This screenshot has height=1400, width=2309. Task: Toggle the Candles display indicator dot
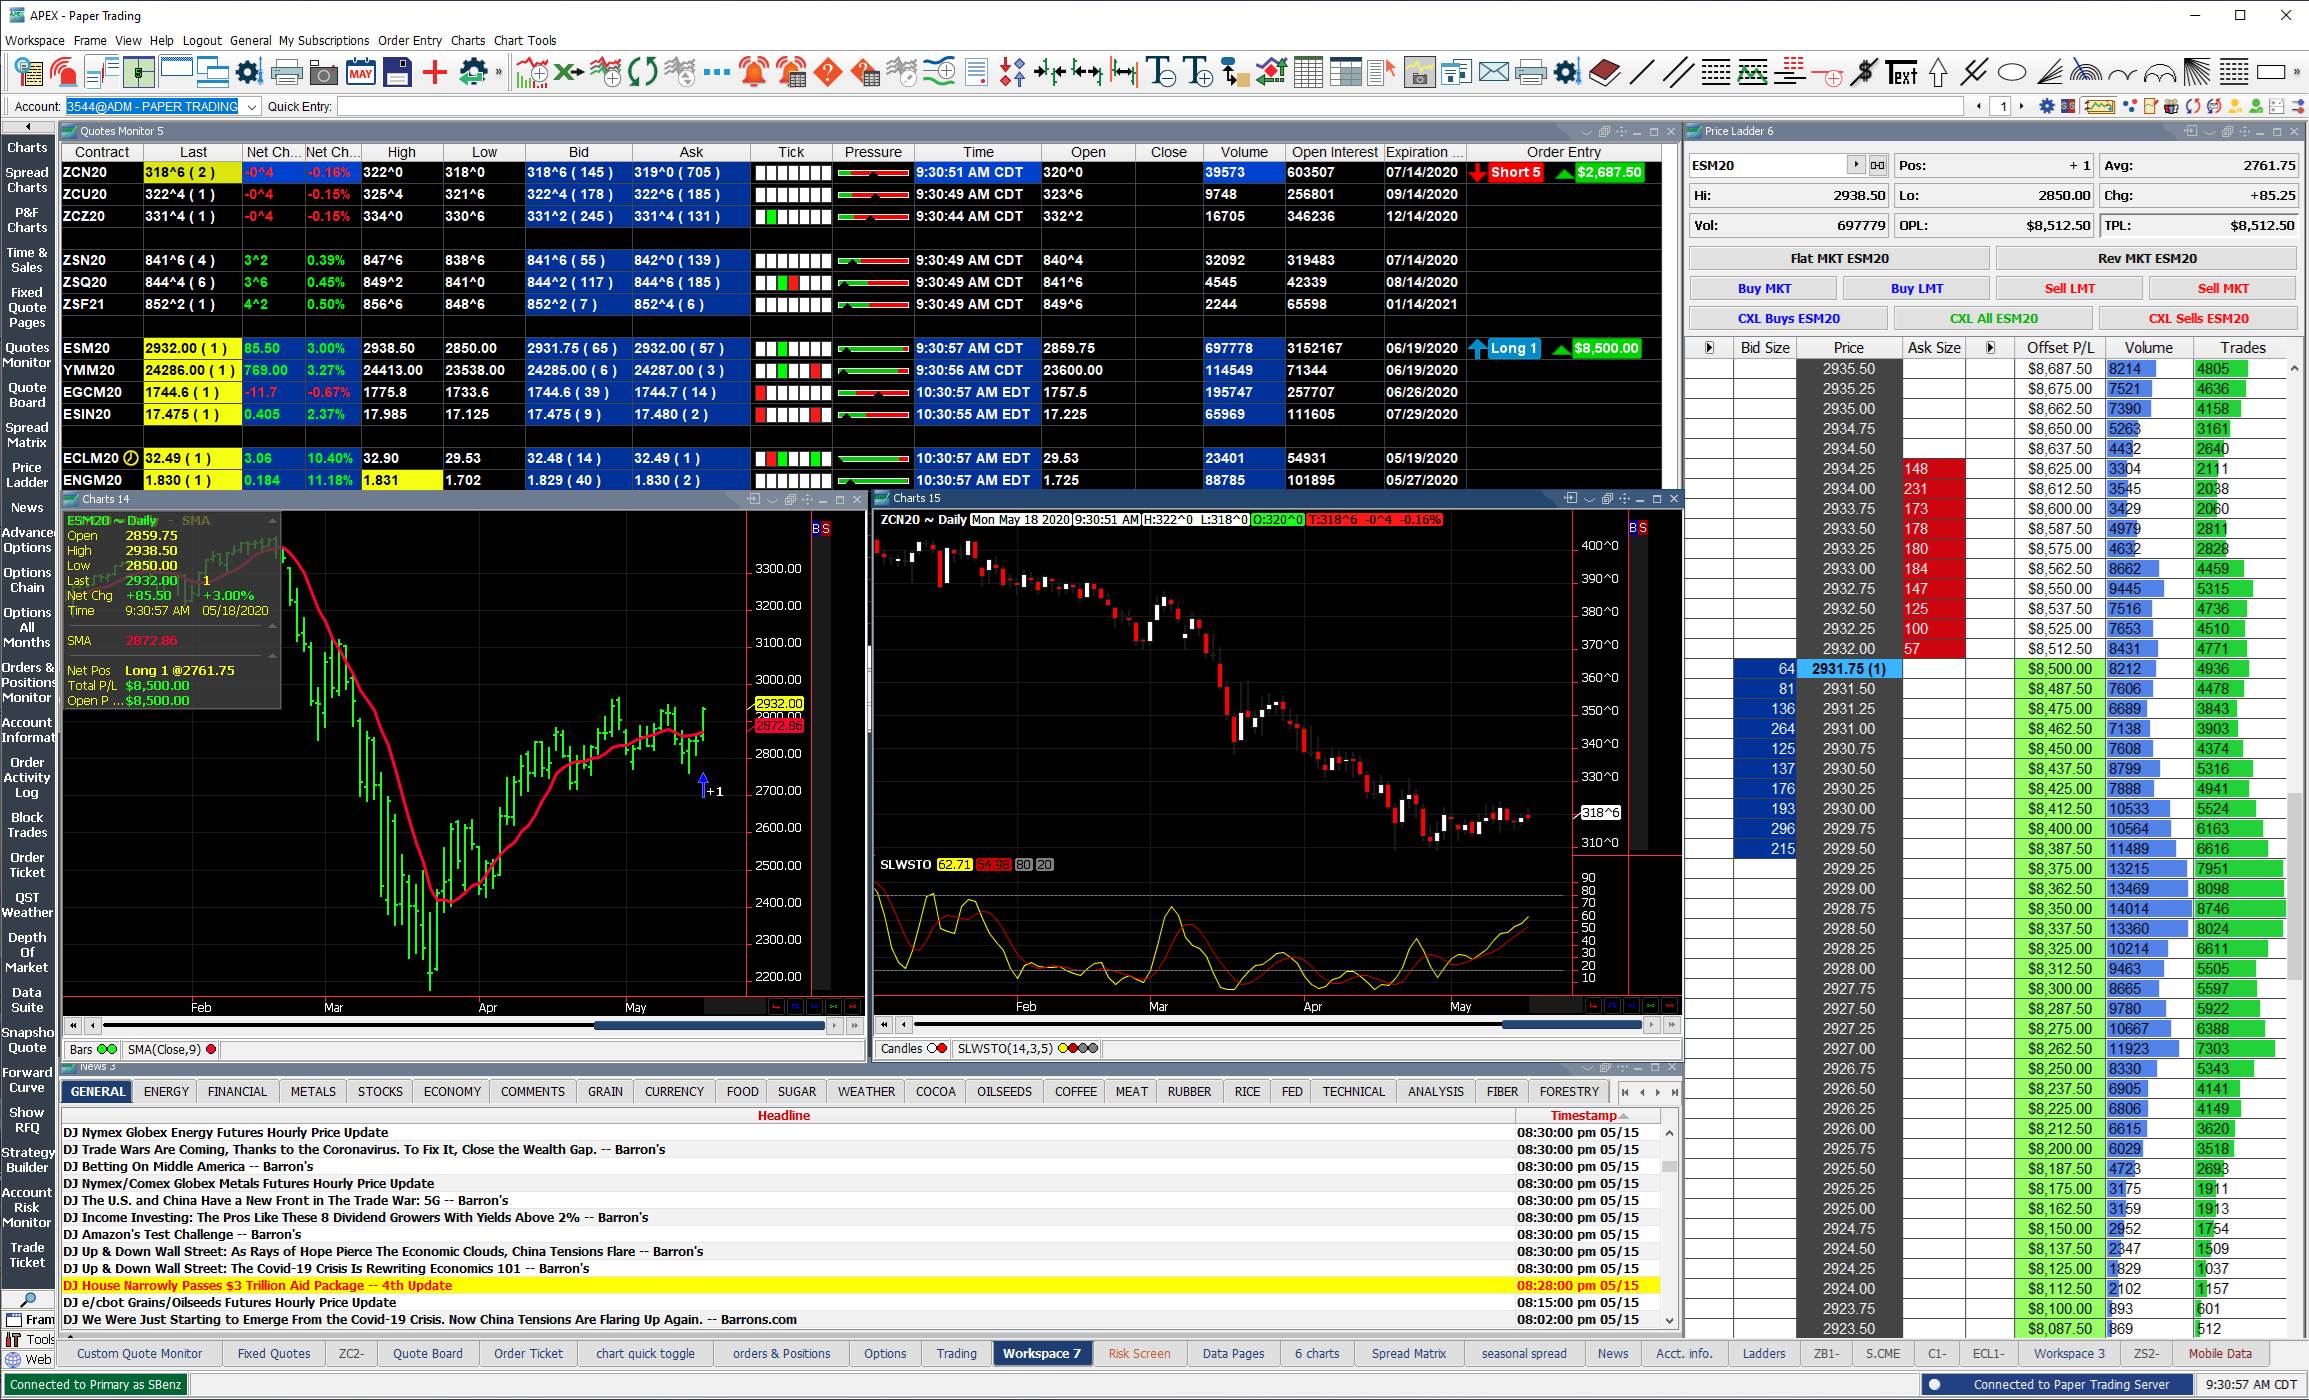[x=942, y=1049]
